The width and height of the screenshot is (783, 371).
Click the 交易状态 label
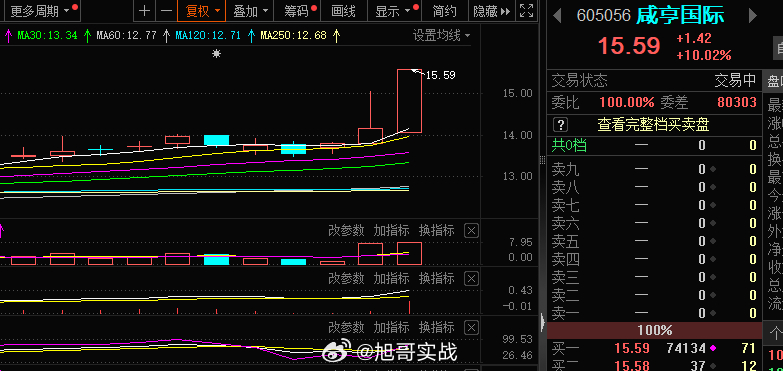[x=579, y=80]
